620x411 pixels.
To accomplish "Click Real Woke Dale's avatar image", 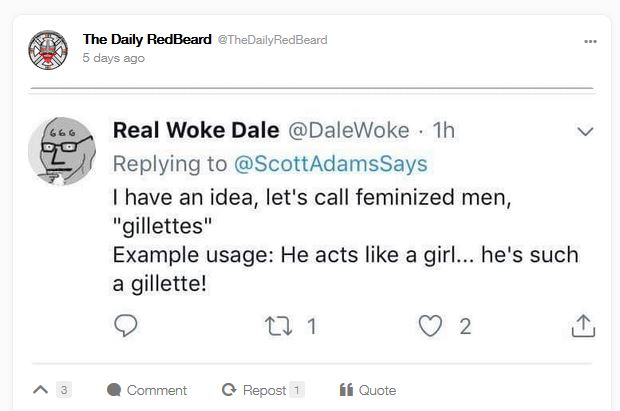I will click(x=62, y=151).
